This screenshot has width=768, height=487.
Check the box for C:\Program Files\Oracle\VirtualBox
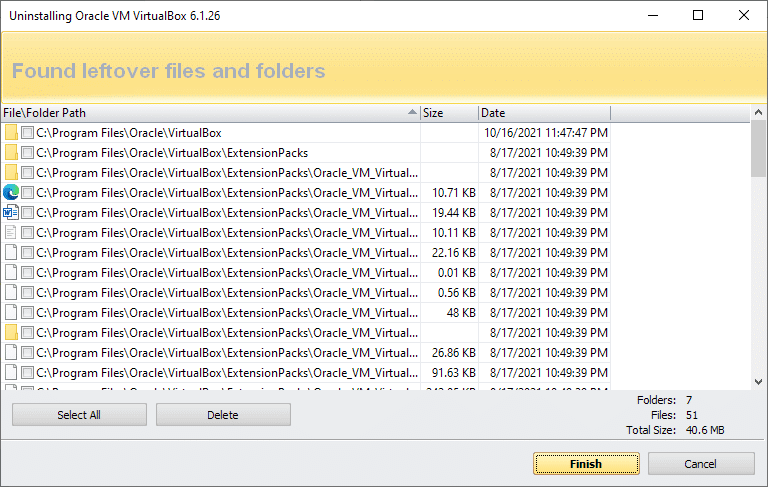27,133
